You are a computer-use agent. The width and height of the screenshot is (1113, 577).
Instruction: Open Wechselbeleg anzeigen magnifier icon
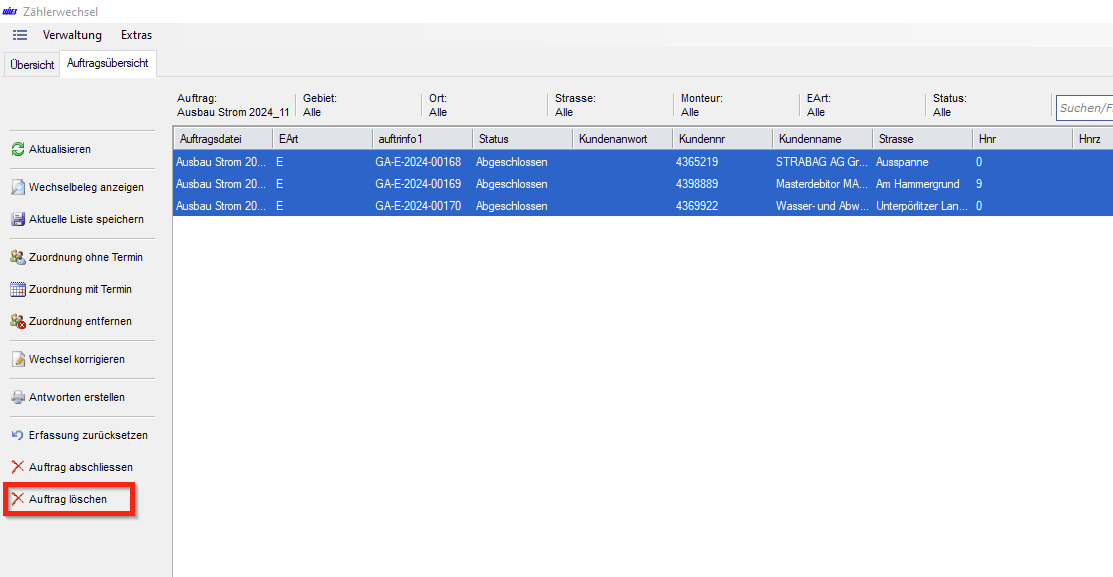point(18,187)
